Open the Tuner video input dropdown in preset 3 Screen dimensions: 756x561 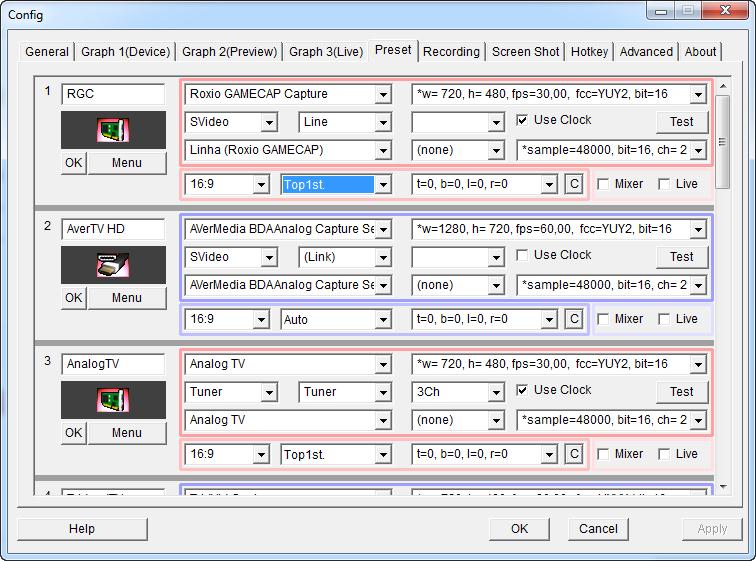(x=230, y=392)
